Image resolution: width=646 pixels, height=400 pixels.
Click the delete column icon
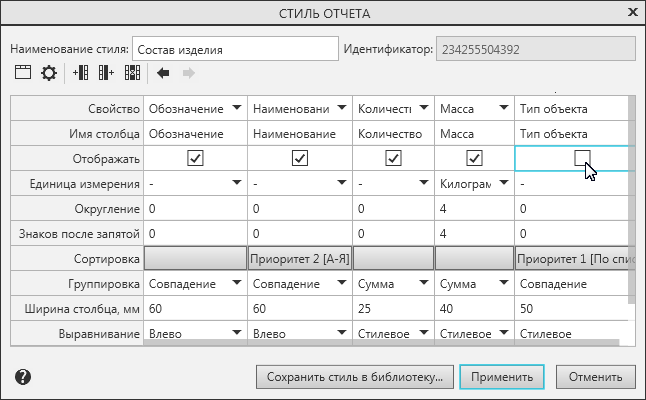132,73
